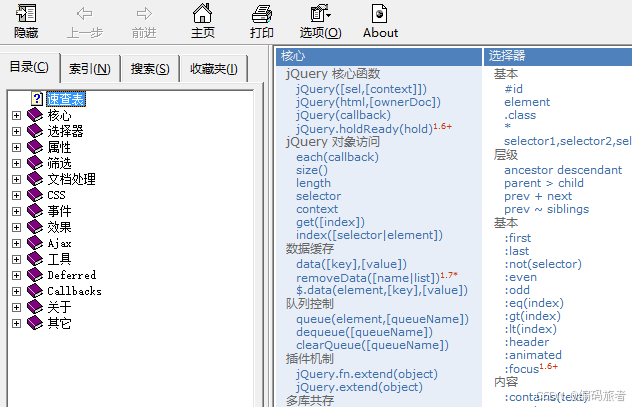Click the book icon beside 选择器
Viewport: 632px width, 407px height.
click(35, 131)
